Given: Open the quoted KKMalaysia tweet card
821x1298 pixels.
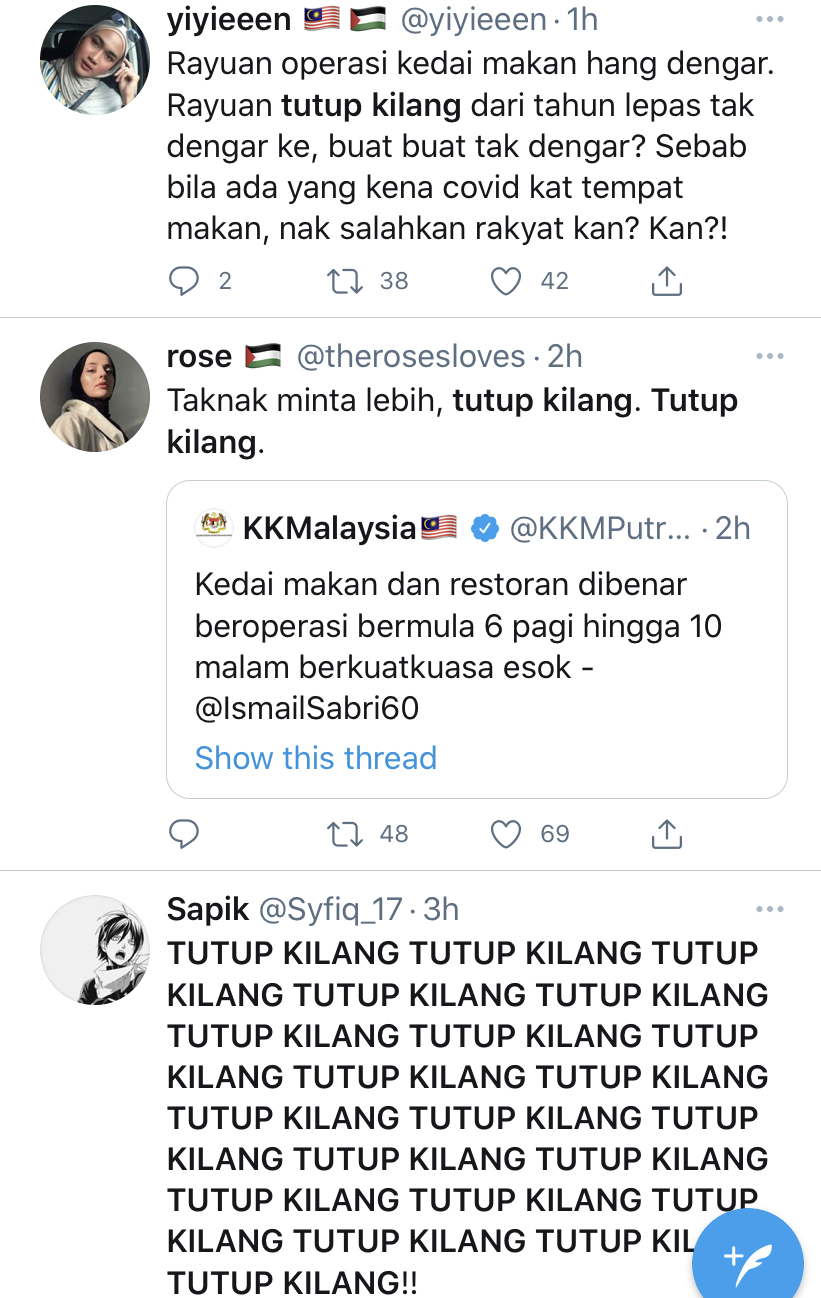Looking at the screenshot, I should [477, 639].
